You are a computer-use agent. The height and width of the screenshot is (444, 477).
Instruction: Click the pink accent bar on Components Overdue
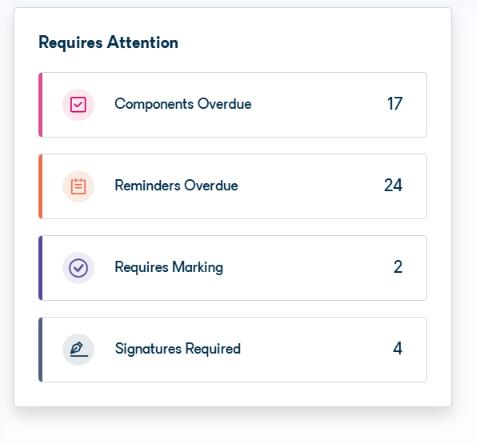pos(40,105)
